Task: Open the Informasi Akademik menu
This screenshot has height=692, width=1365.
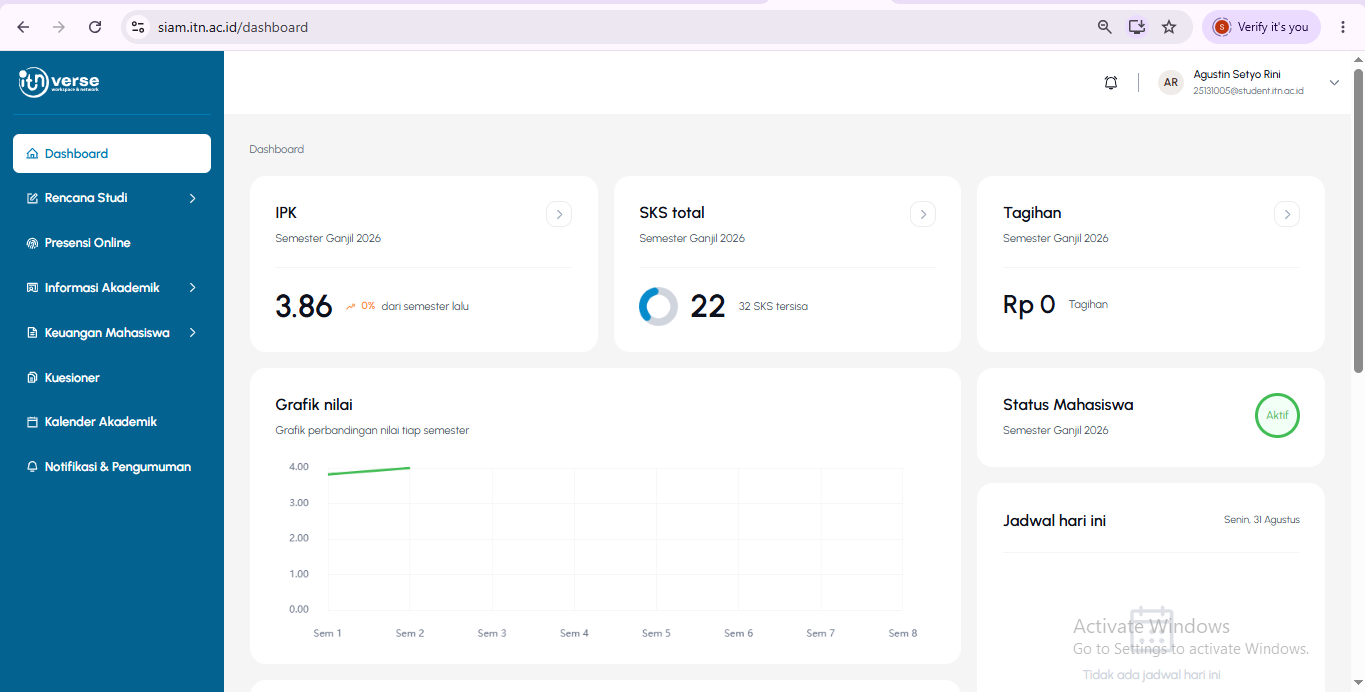Action: (112, 288)
